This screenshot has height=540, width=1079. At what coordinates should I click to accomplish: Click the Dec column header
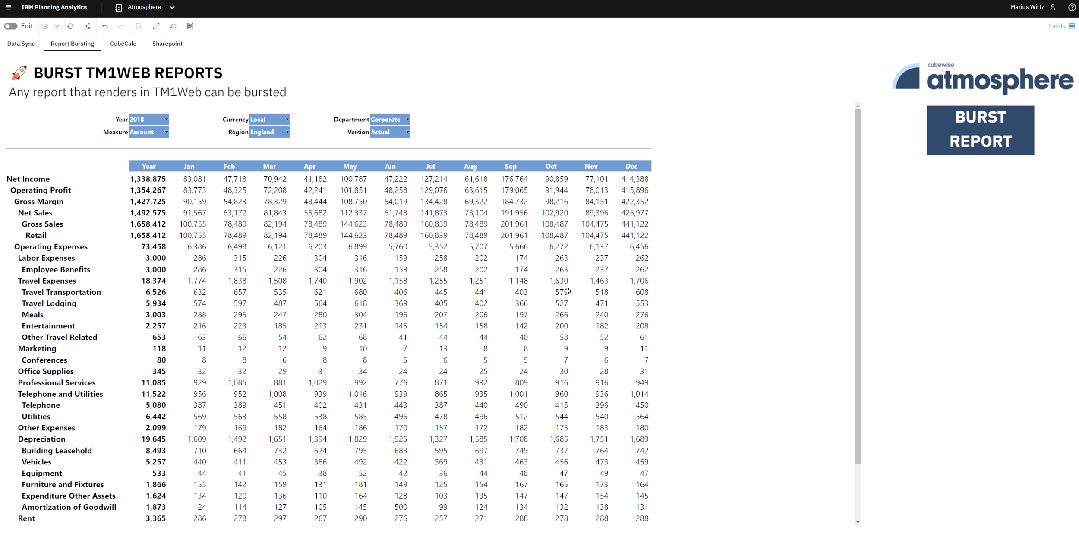[631, 166]
